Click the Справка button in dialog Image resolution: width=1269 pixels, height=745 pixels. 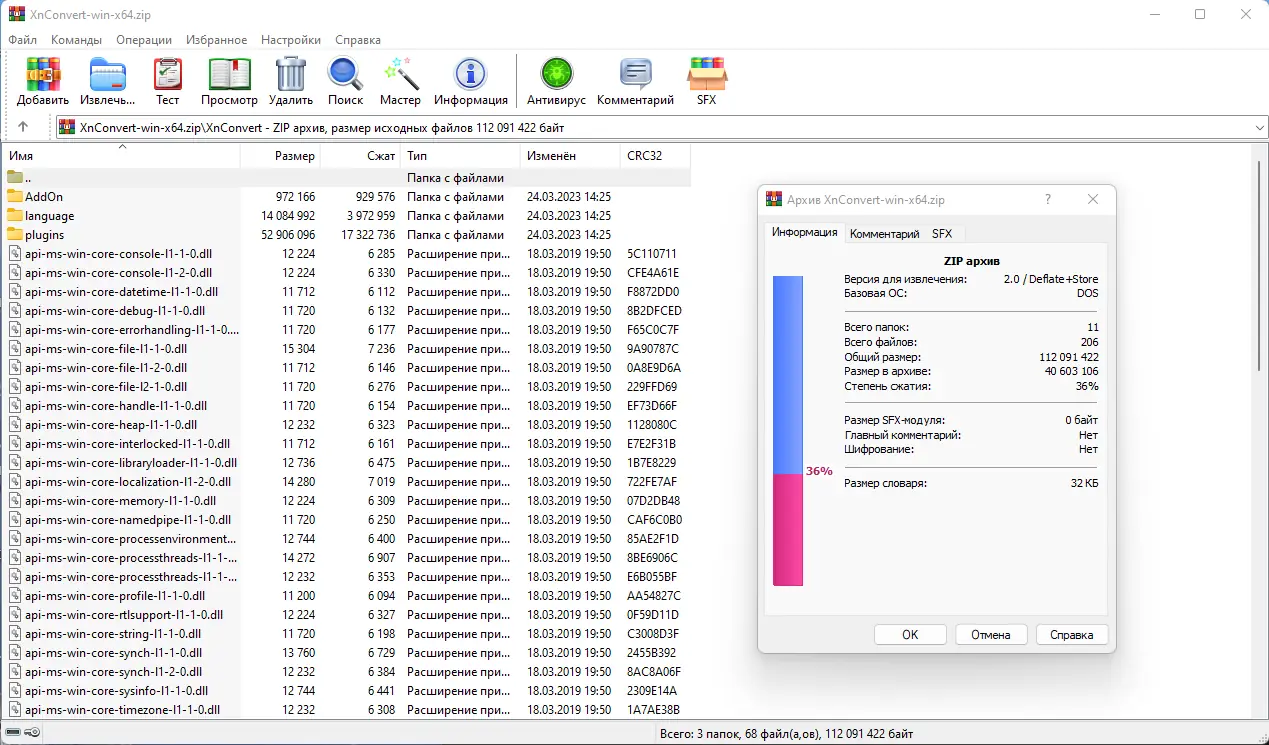pyautogui.click(x=1072, y=634)
